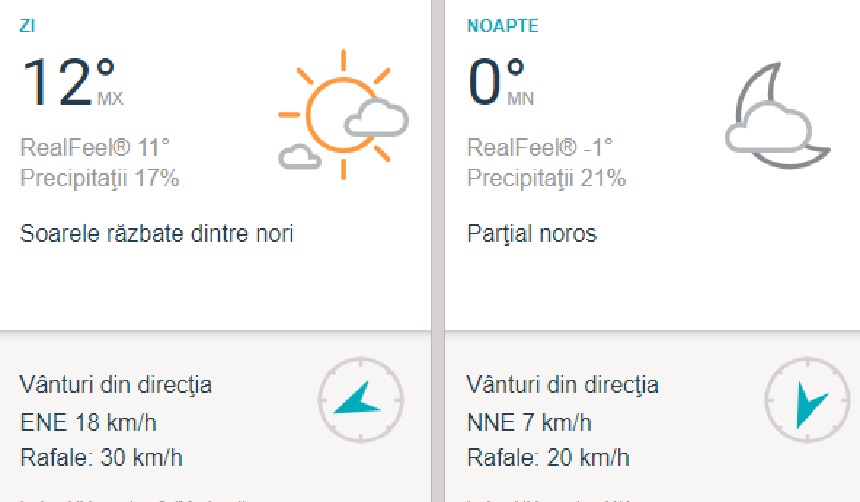Click the 0° minimum temperature value
The height and width of the screenshot is (502, 860).
[487, 82]
